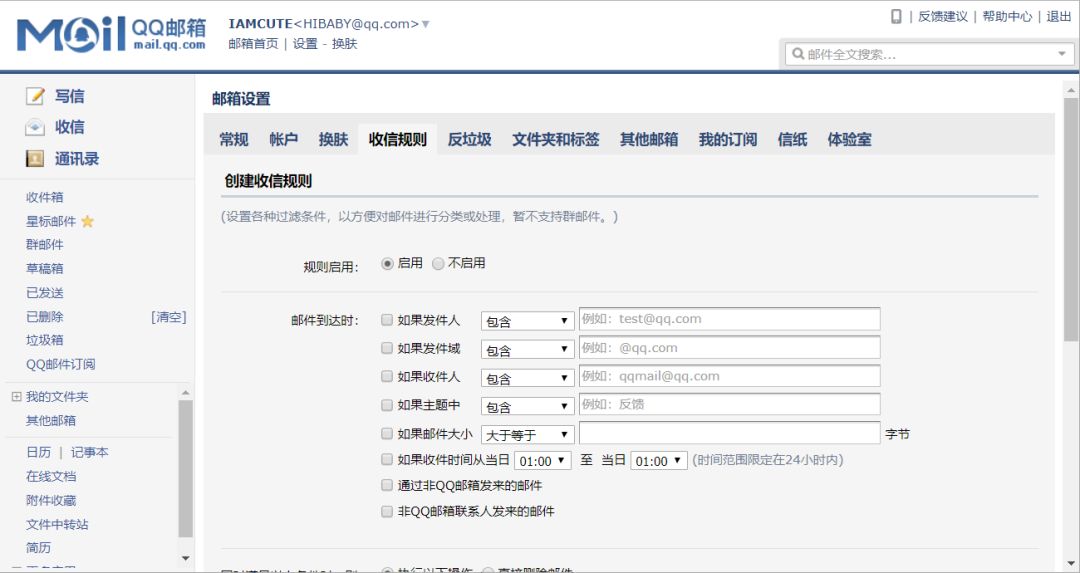Click the QQ Mail logo
The width and height of the screenshot is (1080, 573).
click(x=111, y=34)
